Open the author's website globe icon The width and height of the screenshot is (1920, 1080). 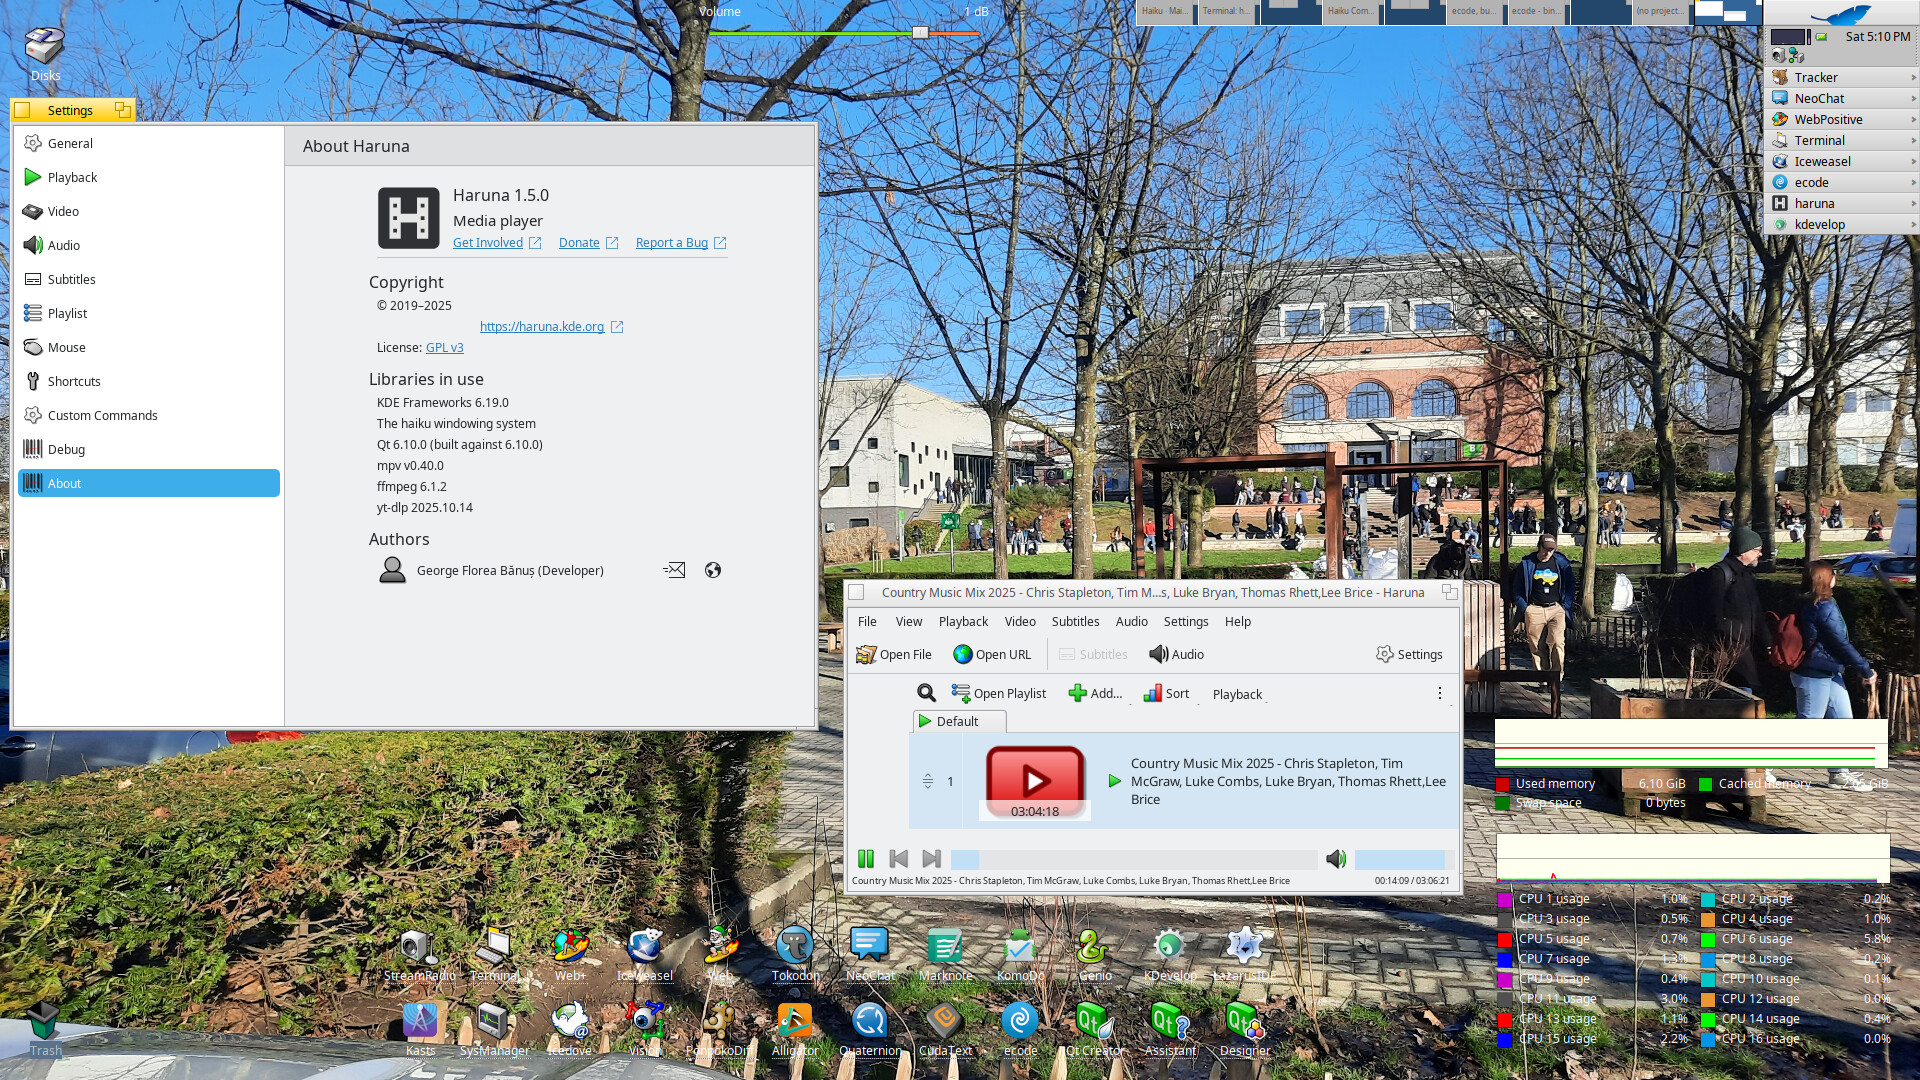713,570
